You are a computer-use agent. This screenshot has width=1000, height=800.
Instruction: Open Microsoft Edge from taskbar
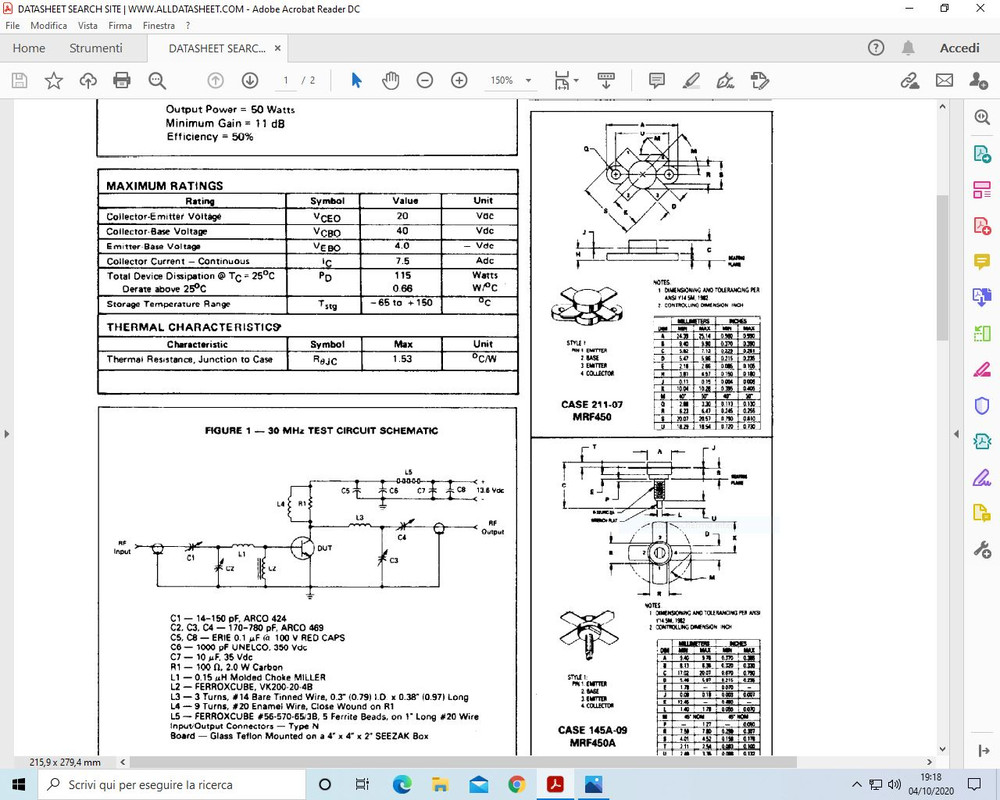point(402,784)
